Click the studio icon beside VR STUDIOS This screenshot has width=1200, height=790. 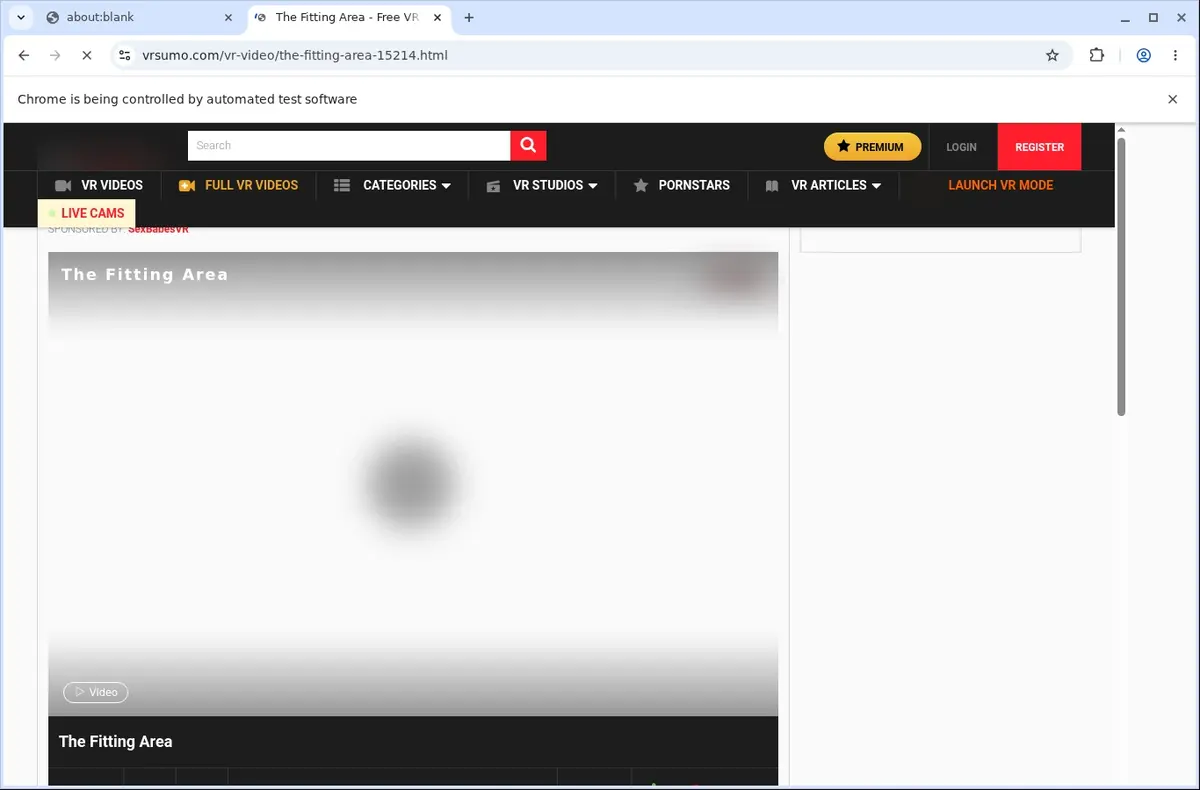coord(492,186)
